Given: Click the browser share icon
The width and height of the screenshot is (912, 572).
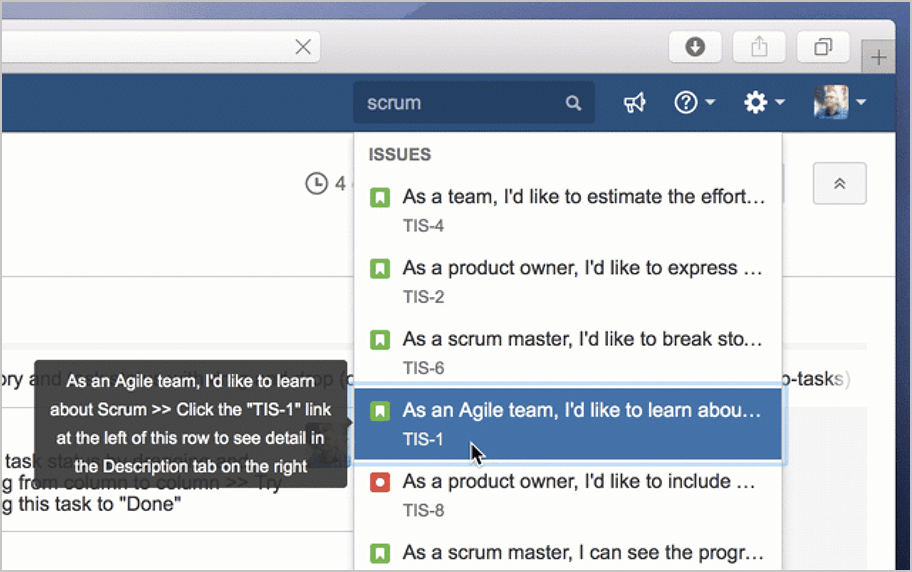Looking at the screenshot, I should (x=759, y=47).
